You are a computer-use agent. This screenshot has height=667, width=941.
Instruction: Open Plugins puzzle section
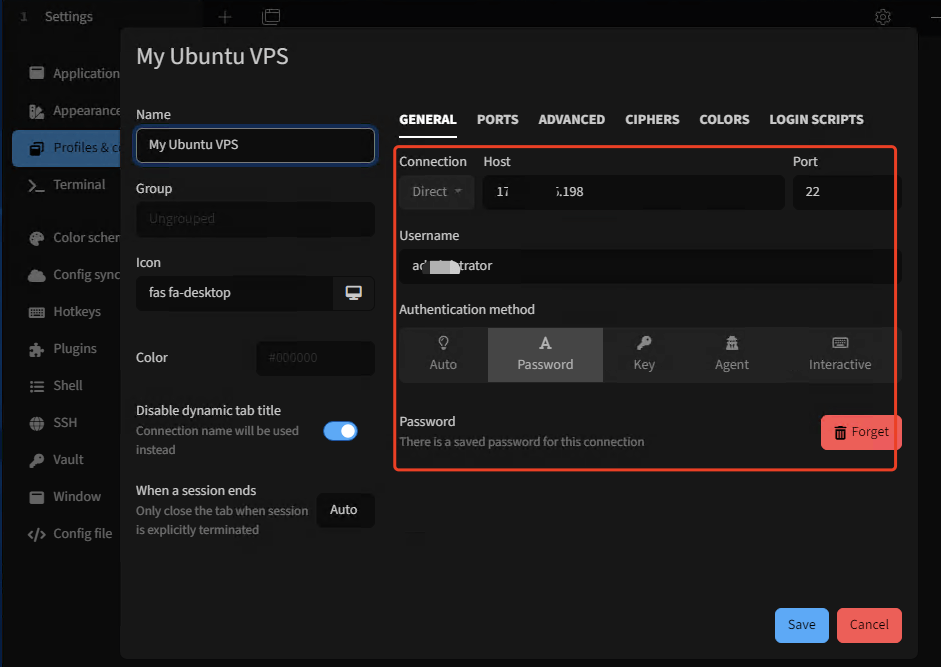62,349
